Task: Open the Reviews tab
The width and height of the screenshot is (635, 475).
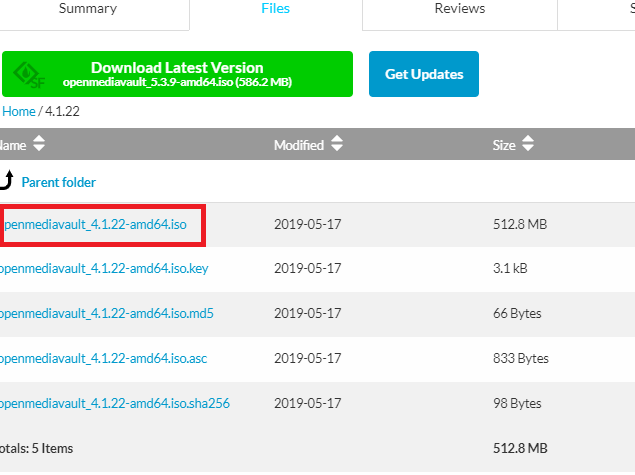Action: click(x=460, y=9)
